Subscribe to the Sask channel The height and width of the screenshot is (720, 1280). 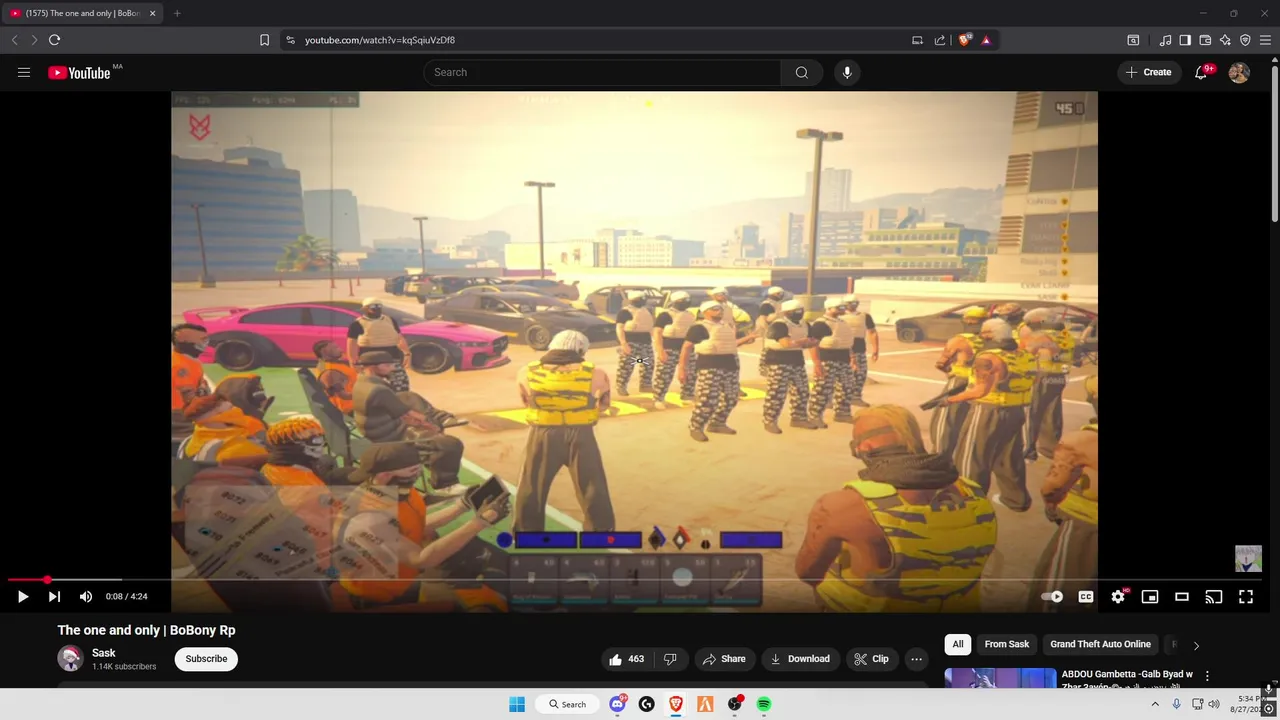206,659
